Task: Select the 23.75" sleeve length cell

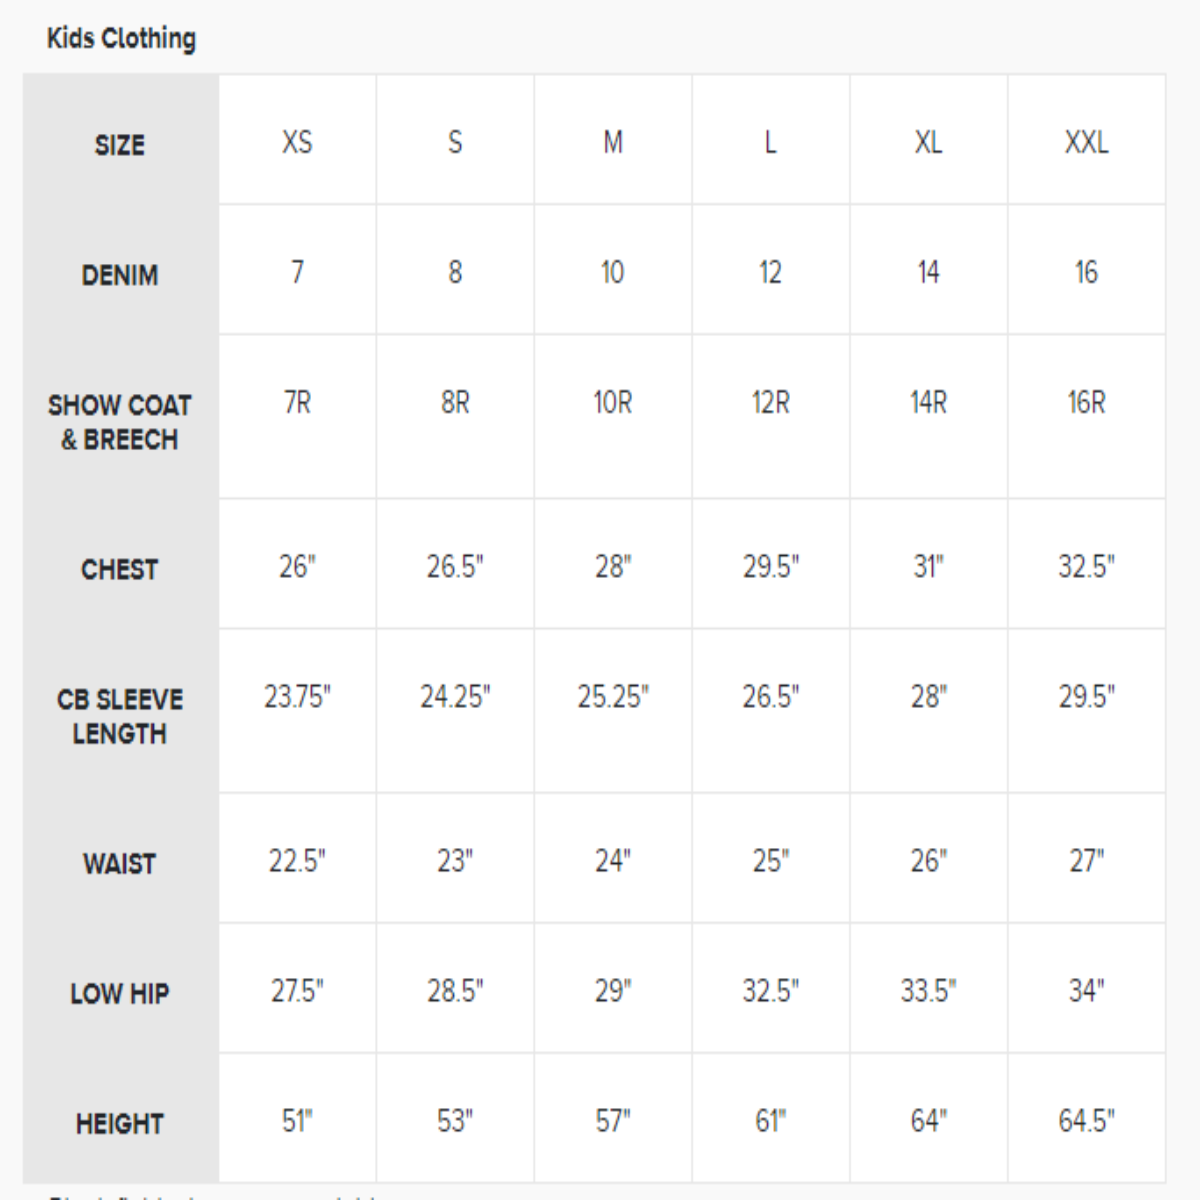Action: pyautogui.click(x=297, y=696)
